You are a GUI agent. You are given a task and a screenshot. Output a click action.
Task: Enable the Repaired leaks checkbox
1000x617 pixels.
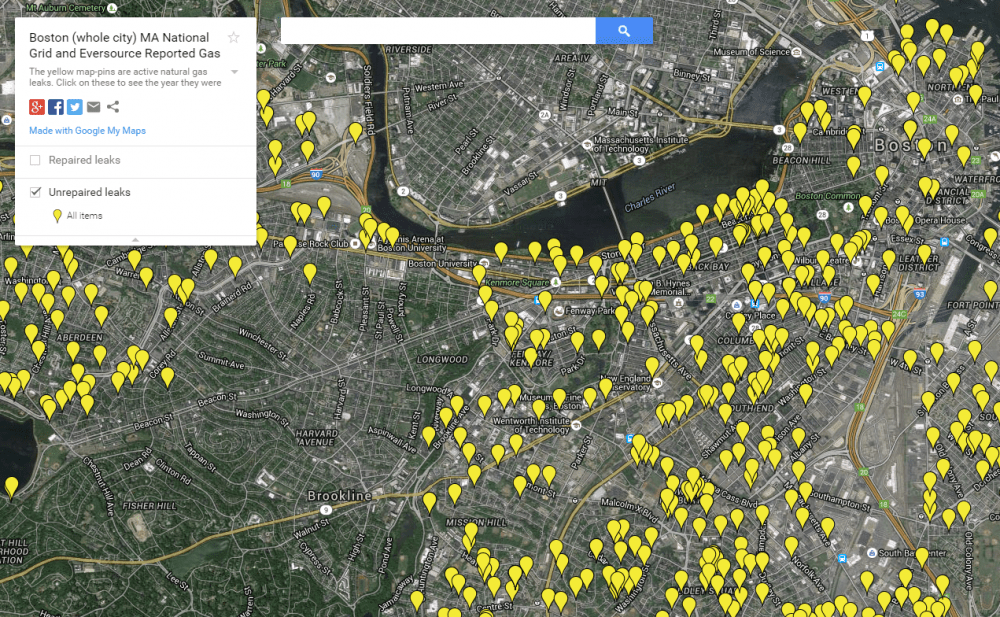35,160
